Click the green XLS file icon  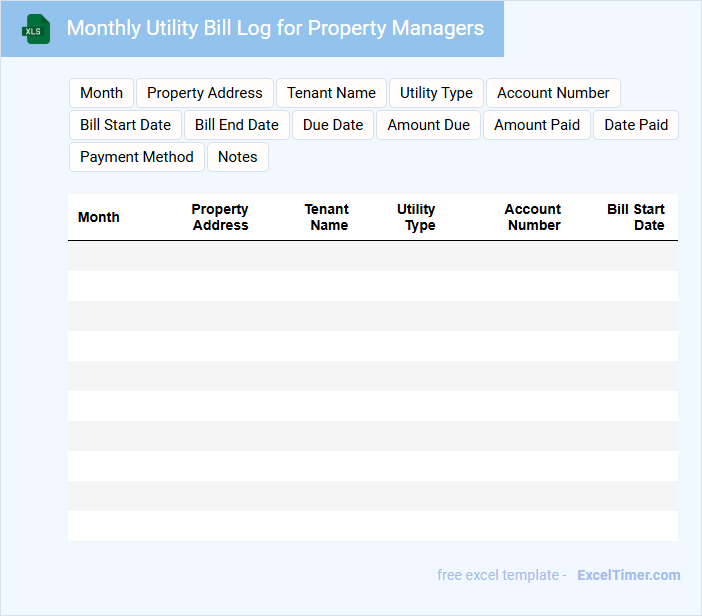pos(36,29)
